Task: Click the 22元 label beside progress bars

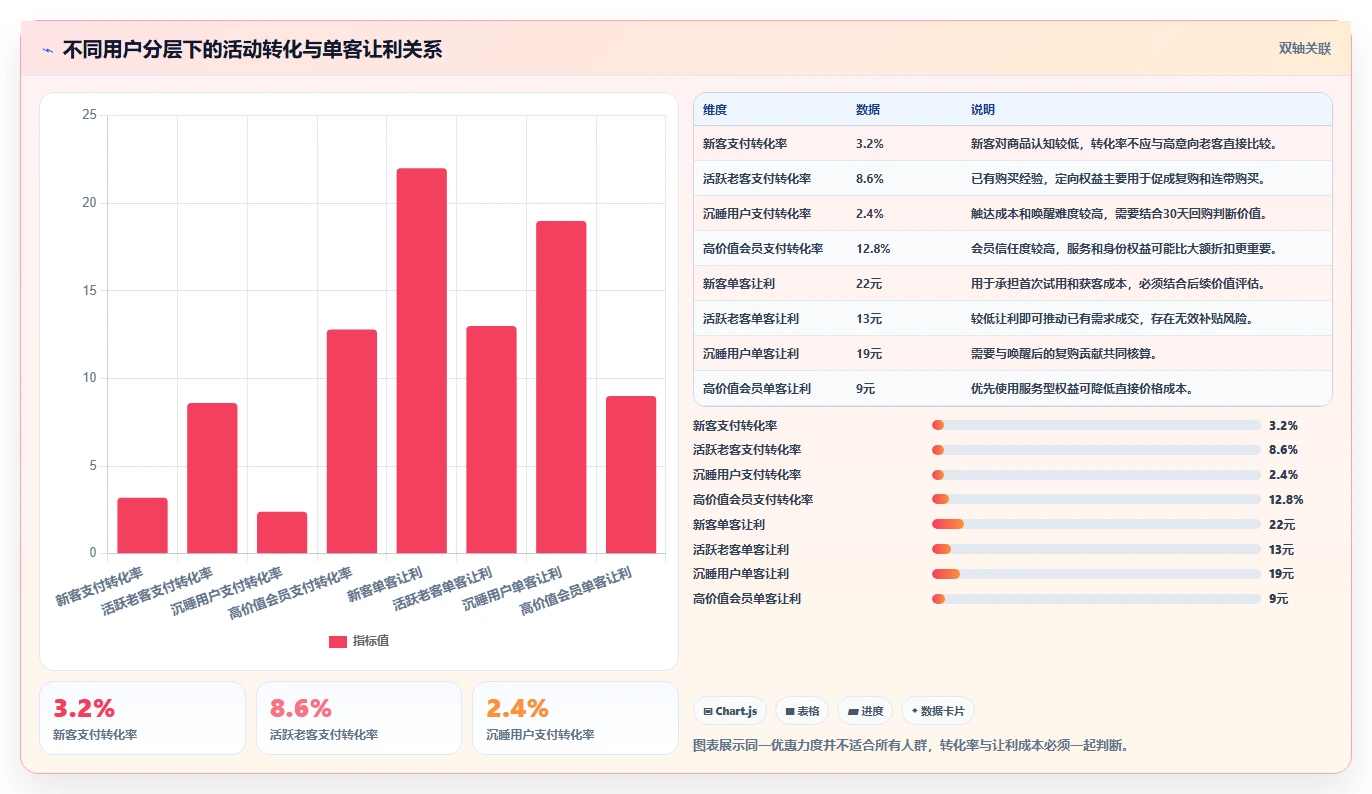Action: pyautogui.click(x=1282, y=525)
